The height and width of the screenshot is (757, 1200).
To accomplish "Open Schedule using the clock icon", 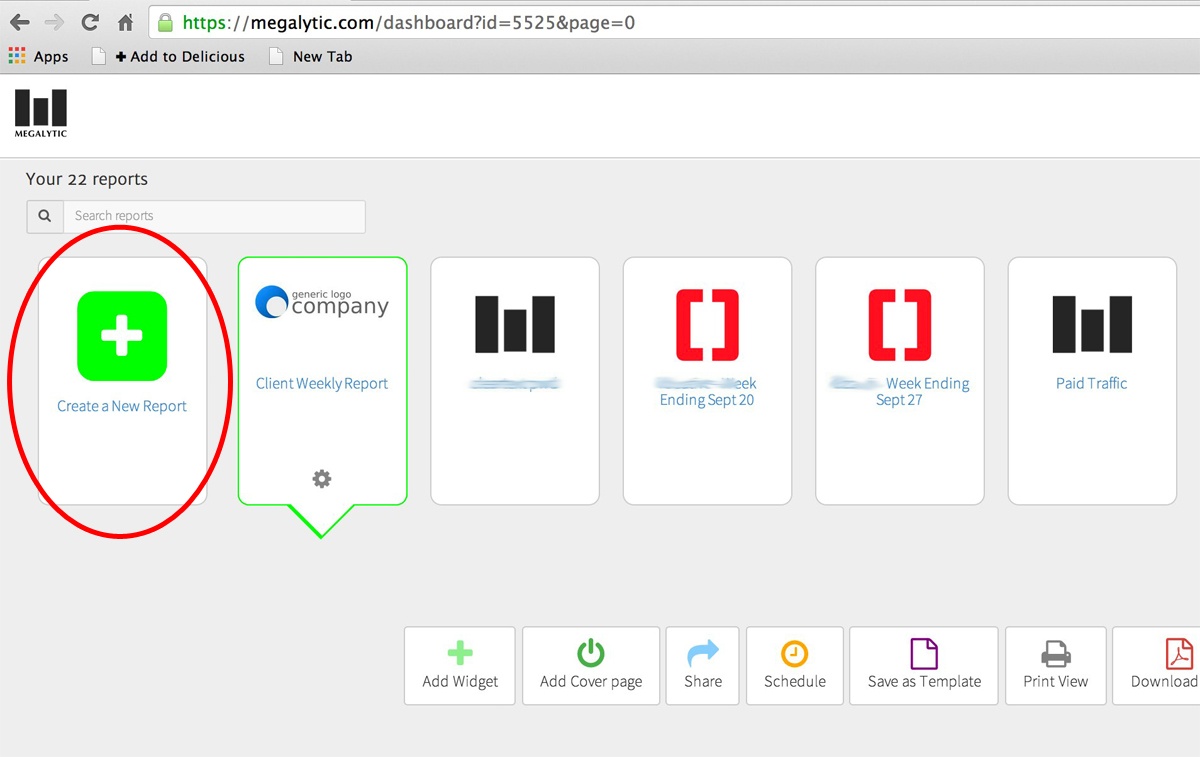I will point(794,652).
